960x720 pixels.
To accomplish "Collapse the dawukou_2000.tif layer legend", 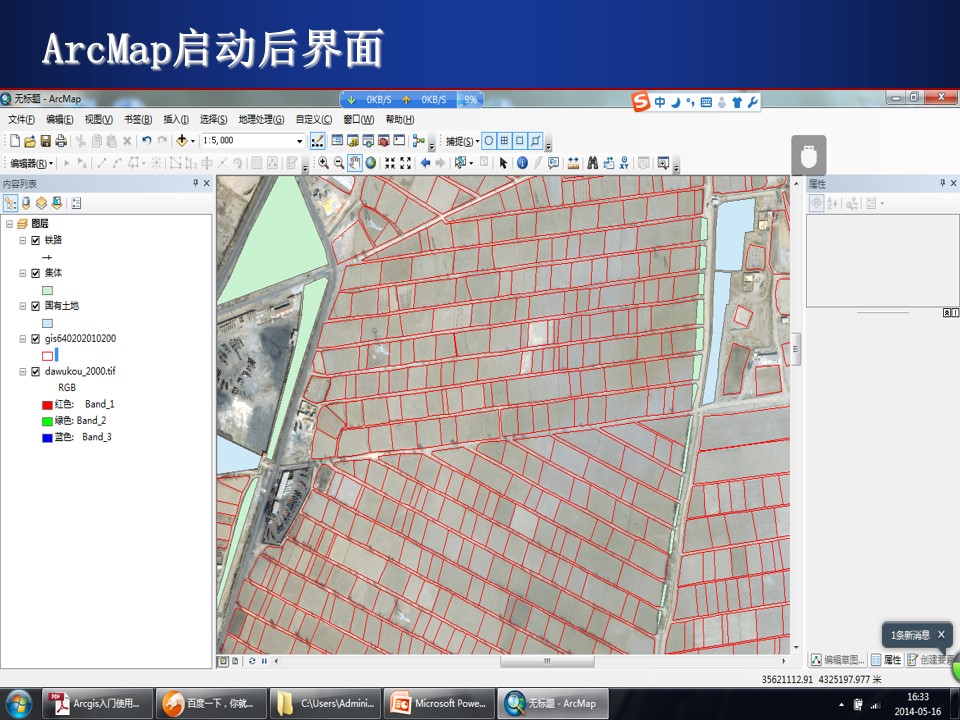I will click(23, 372).
